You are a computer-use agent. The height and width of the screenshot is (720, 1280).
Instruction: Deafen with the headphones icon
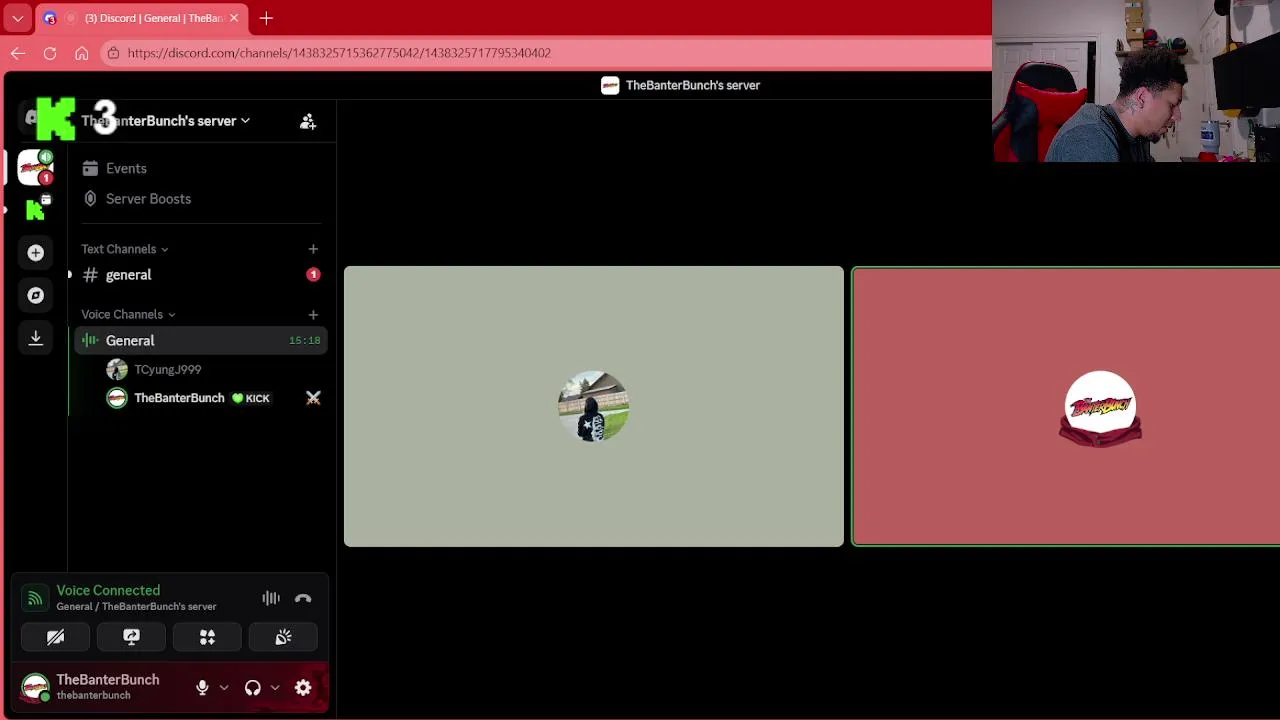pos(252,688)
